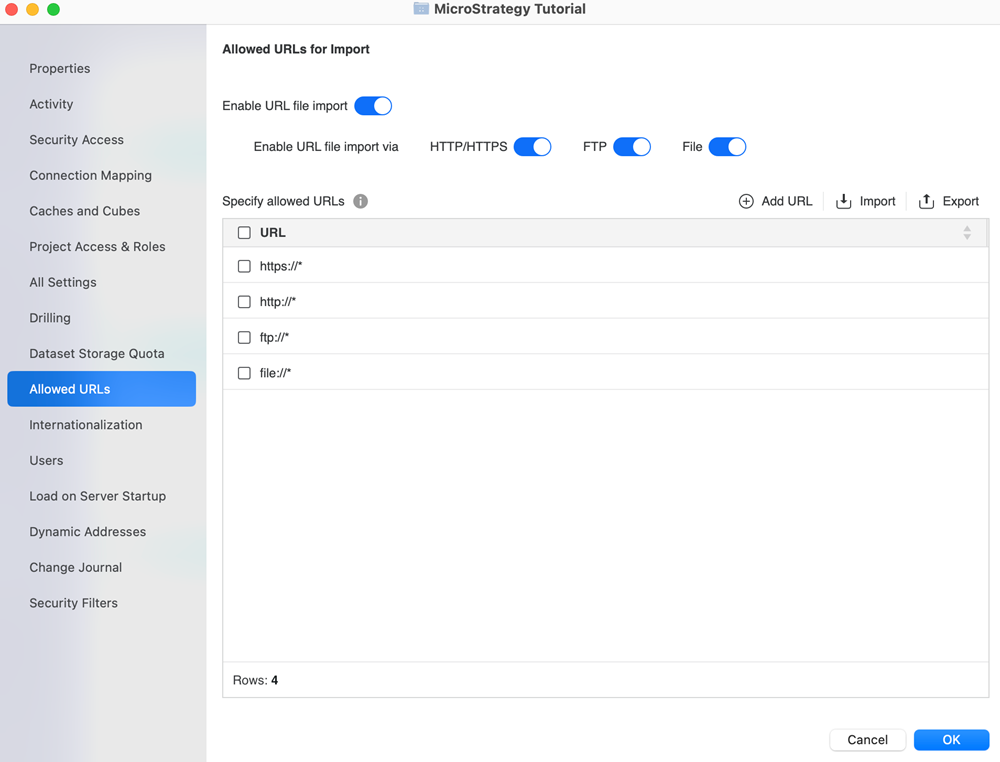This screenshot has height=762, width=1000.
Task: Click the folder icon in the title bar
Action: (421, 9)
